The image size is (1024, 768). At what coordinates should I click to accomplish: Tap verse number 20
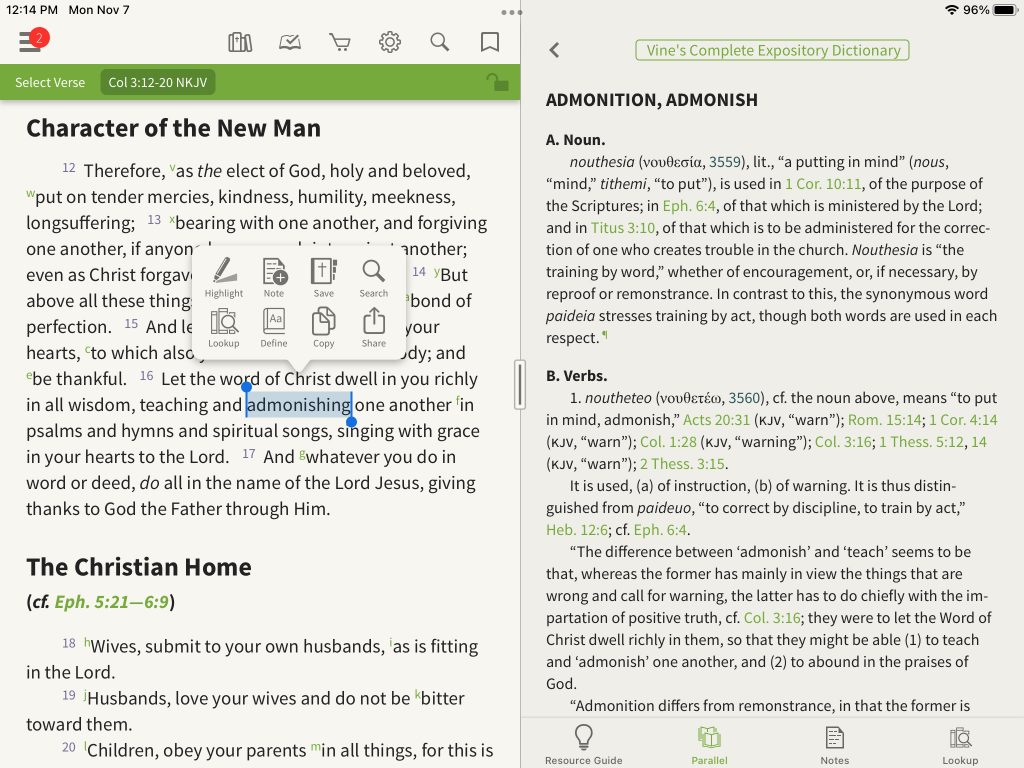point(69,747)
